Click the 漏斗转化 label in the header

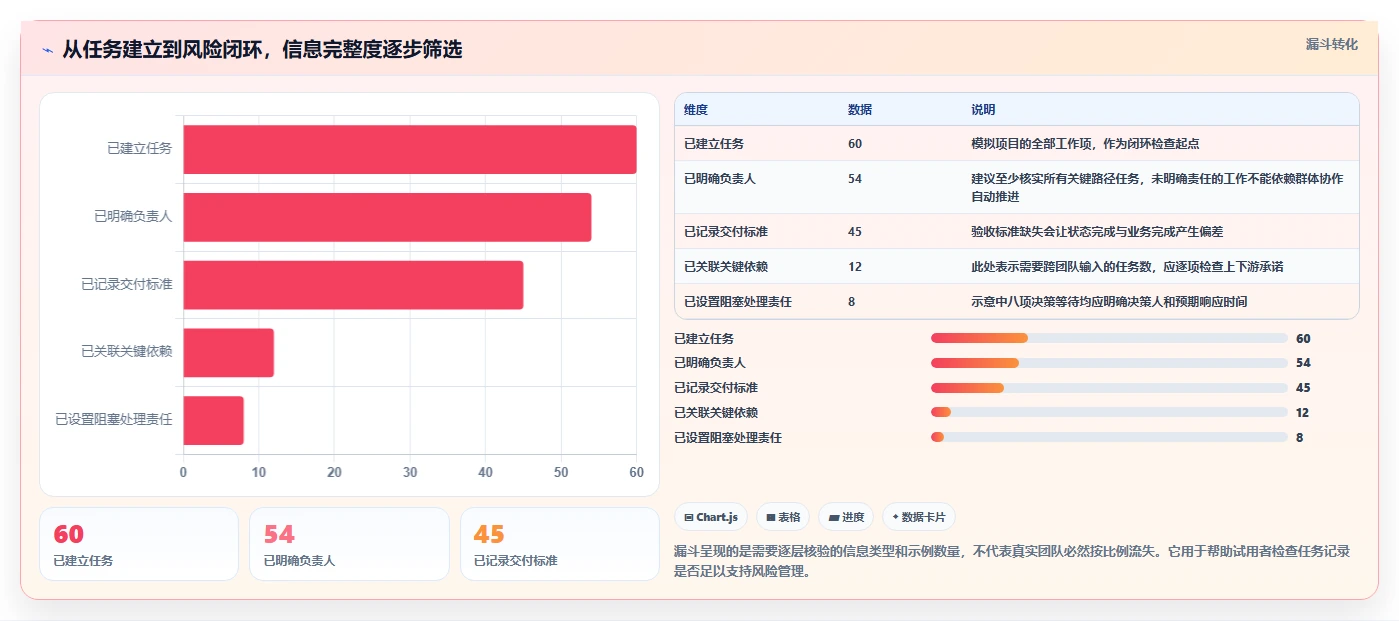[x=1331, y=44]
